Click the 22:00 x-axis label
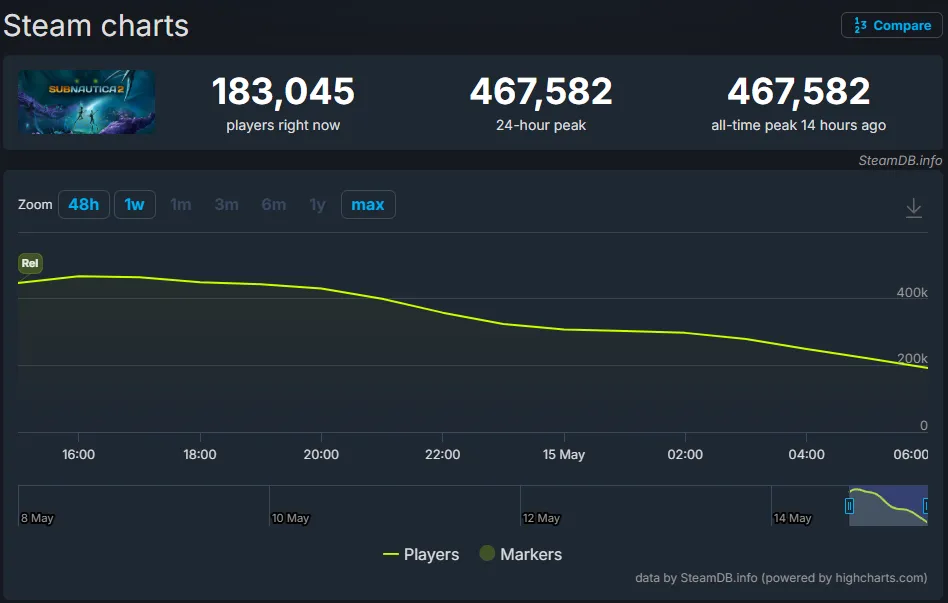Screen dimensions: 948x603 click(443, 454)
